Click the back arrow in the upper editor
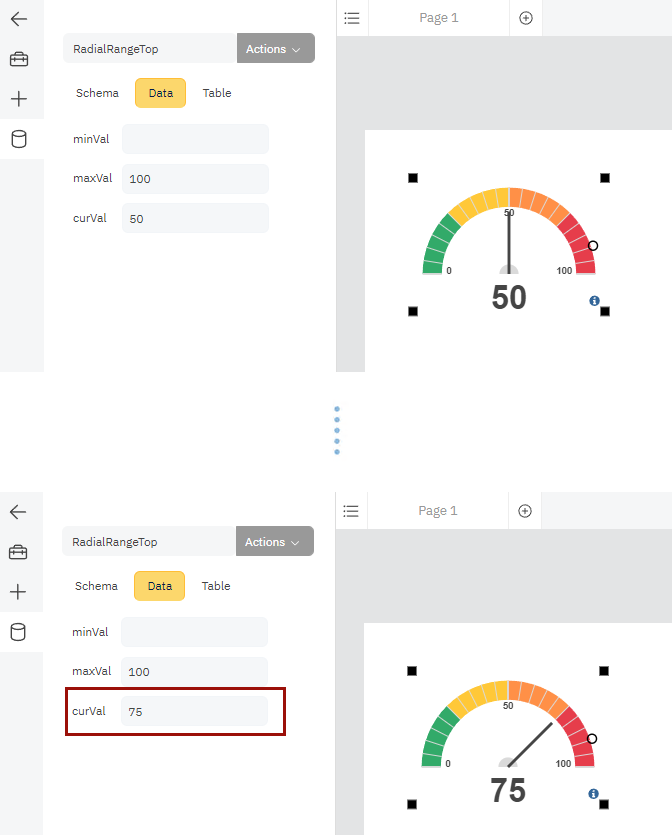Screen dimensions: 672x835 (x=19, y=19)
